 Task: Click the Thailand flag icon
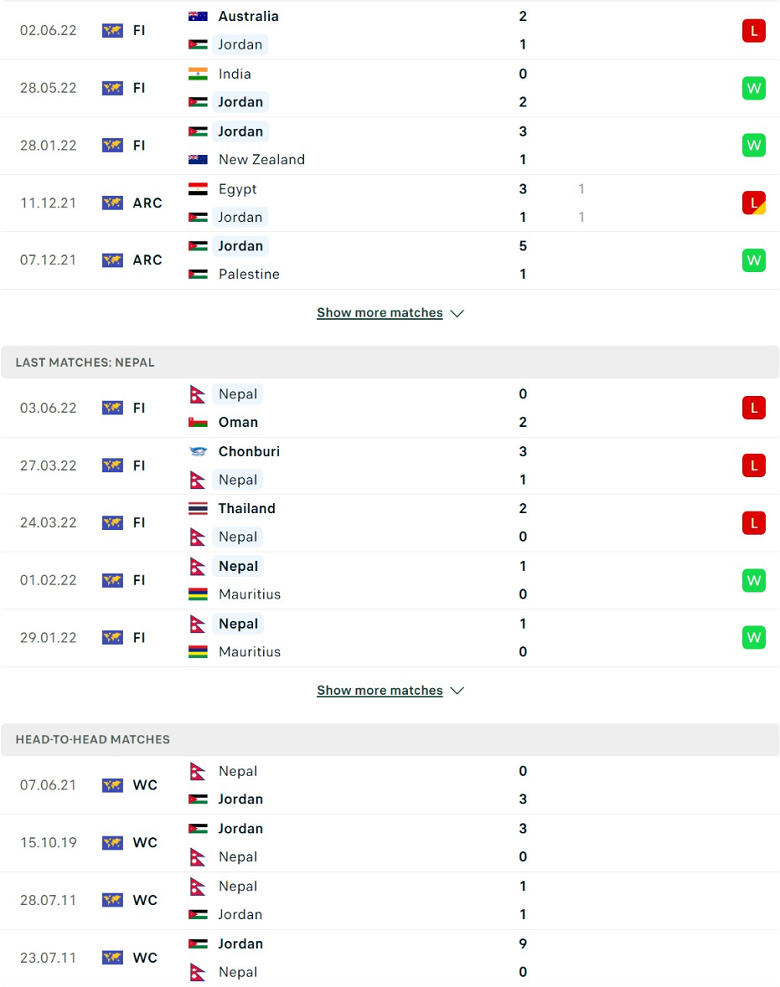198,509
